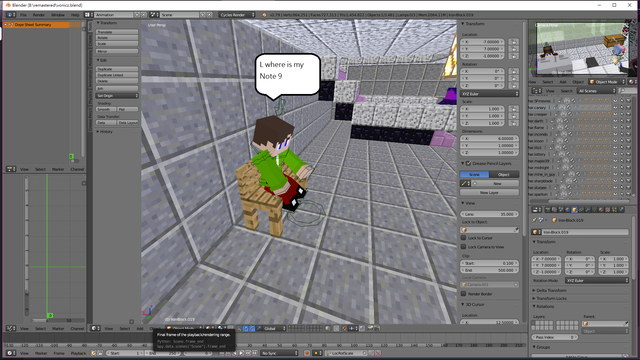Click the Blender logo icon in info header
This screenshot has width=640, height=360.
point(264,15)
